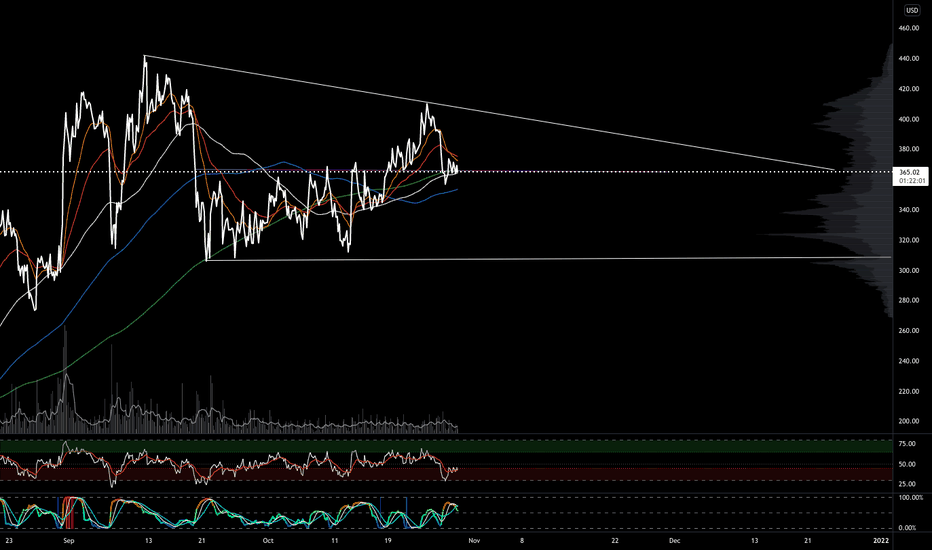Click the 22 date label on time axis
The width and height of the screenshot is (932, 550).
[615, 540]
